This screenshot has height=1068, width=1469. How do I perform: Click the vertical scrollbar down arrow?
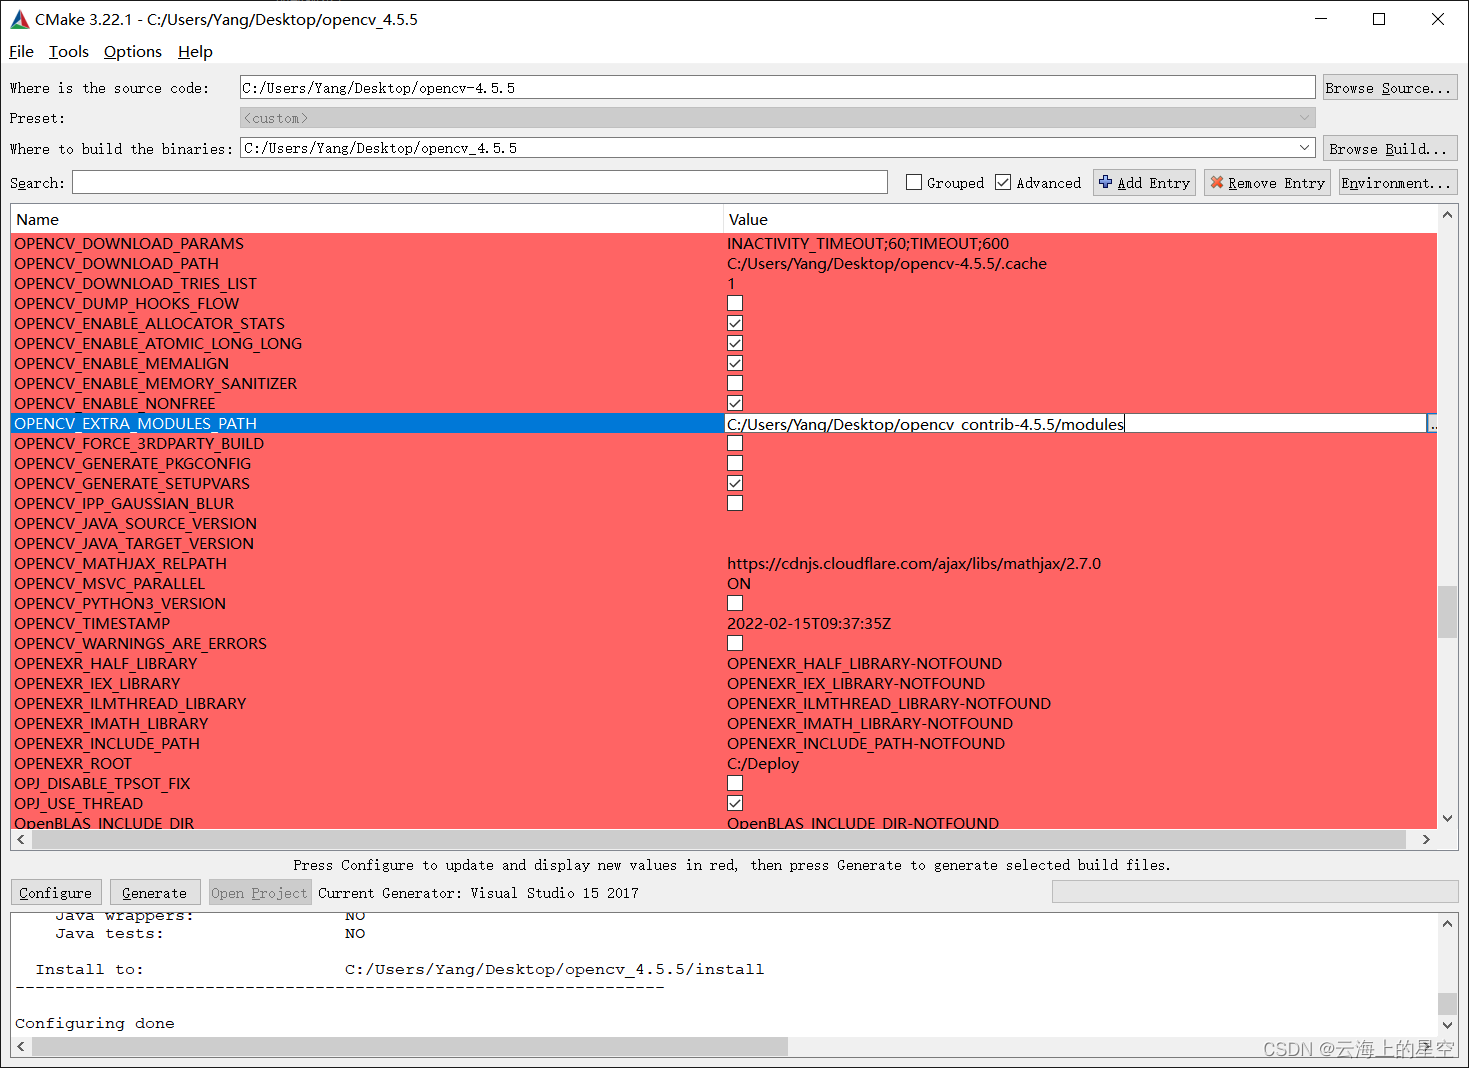(1447, 818)
